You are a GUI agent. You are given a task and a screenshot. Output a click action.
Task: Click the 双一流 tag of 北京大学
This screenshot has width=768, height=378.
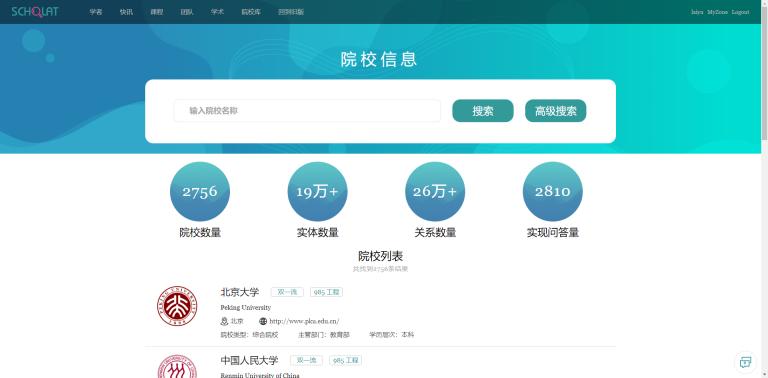point(288,292)
